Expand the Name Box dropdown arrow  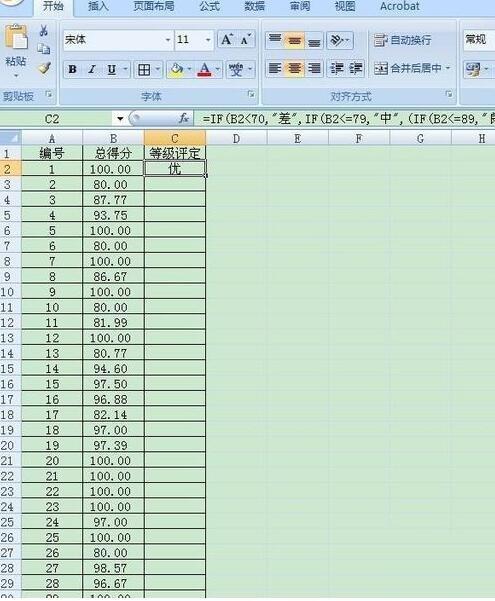(x=120, y=119)
